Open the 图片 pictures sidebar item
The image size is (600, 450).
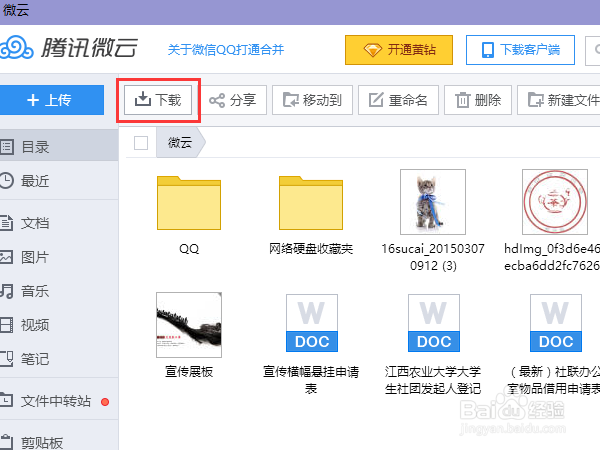pos(59,257)
